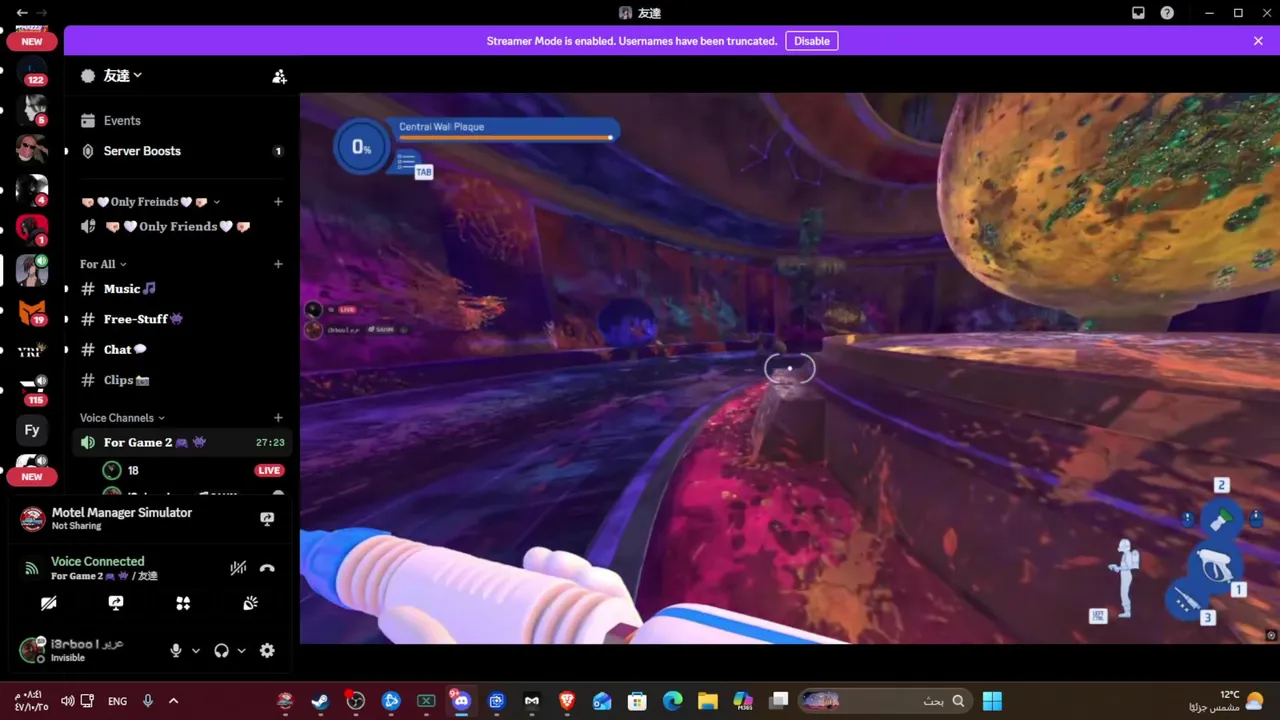Disable Streamer Mode from the banner
Image resolution: width=1280 pixels, height=720 pixels.
tap(812, 41)
